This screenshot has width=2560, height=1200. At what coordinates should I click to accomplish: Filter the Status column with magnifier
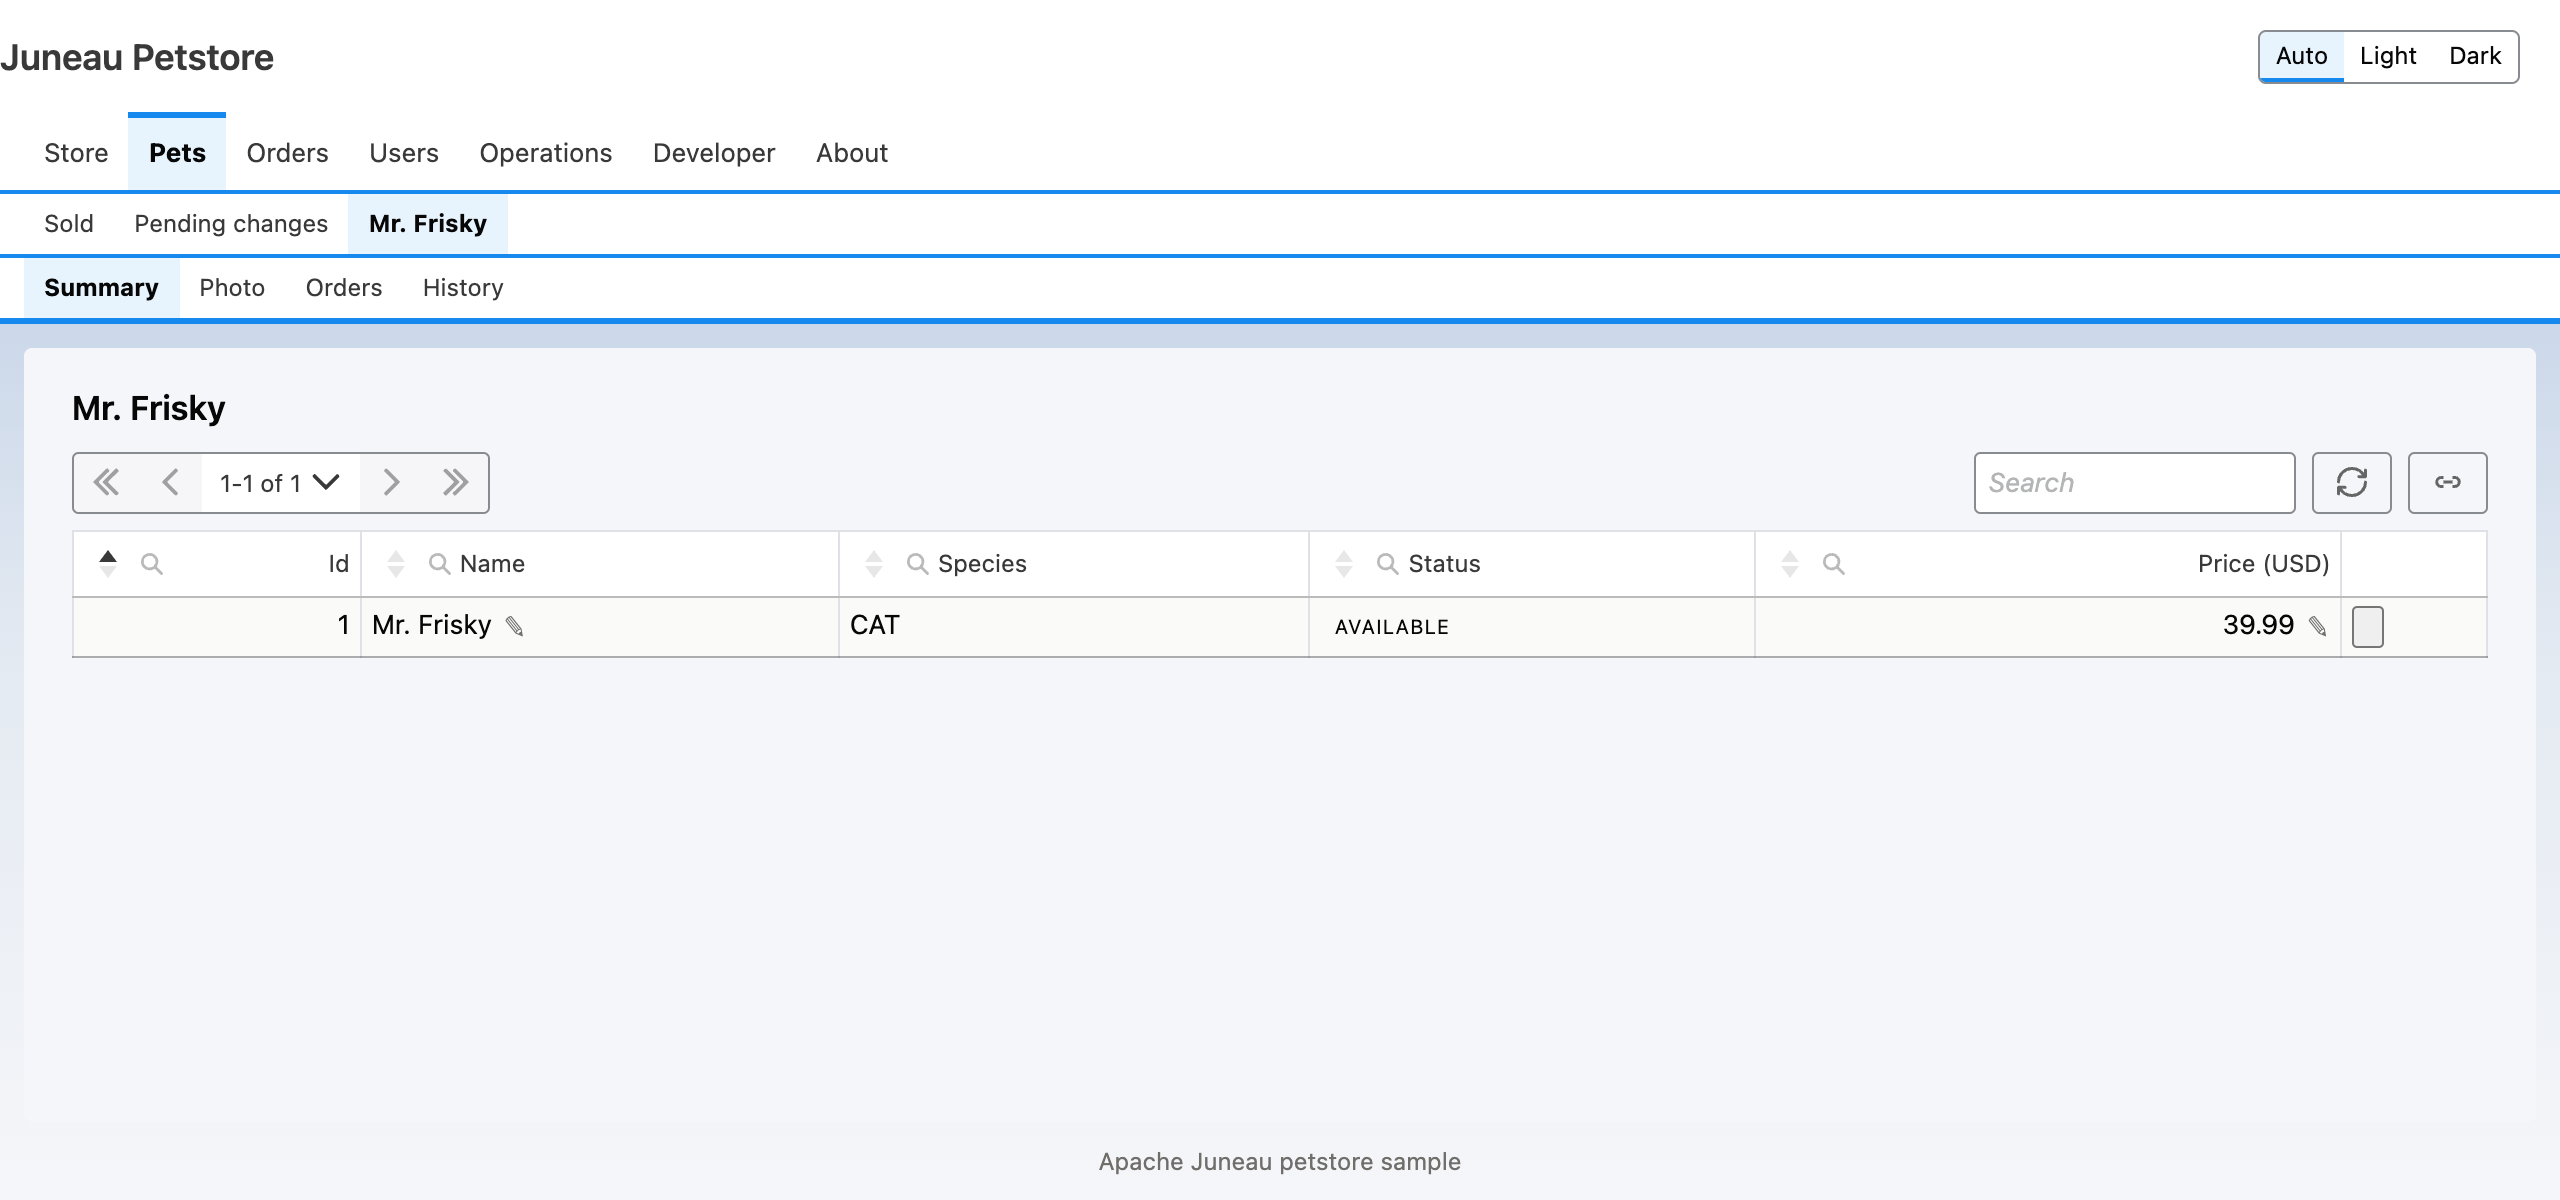pos(1387,564)
